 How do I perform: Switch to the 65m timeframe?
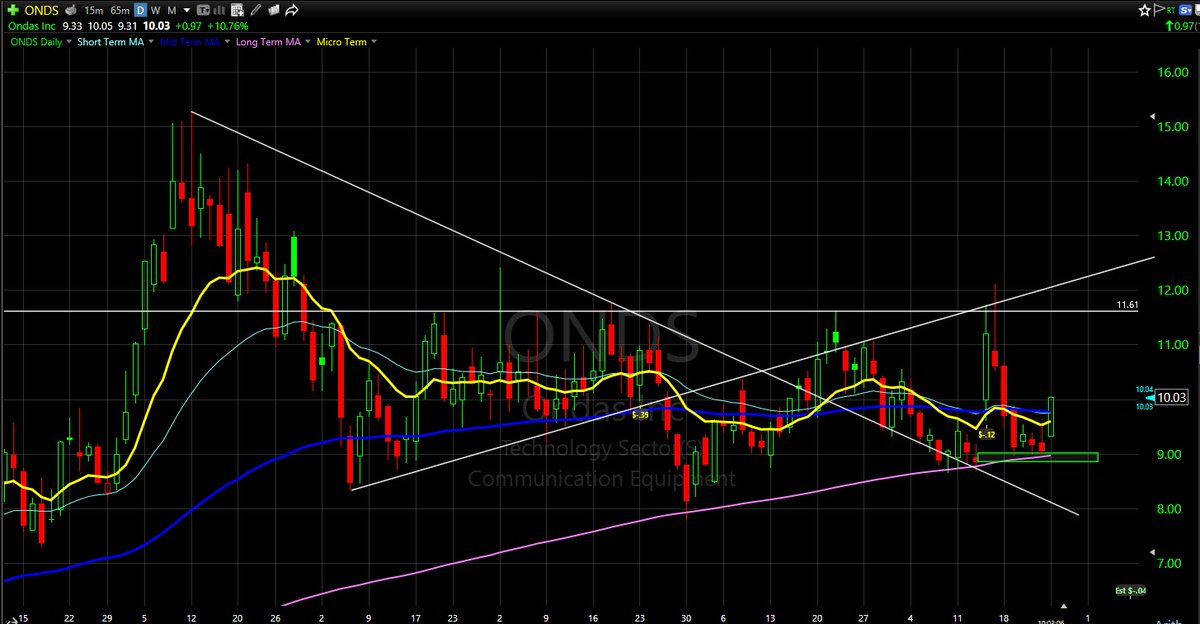point(120,11)
